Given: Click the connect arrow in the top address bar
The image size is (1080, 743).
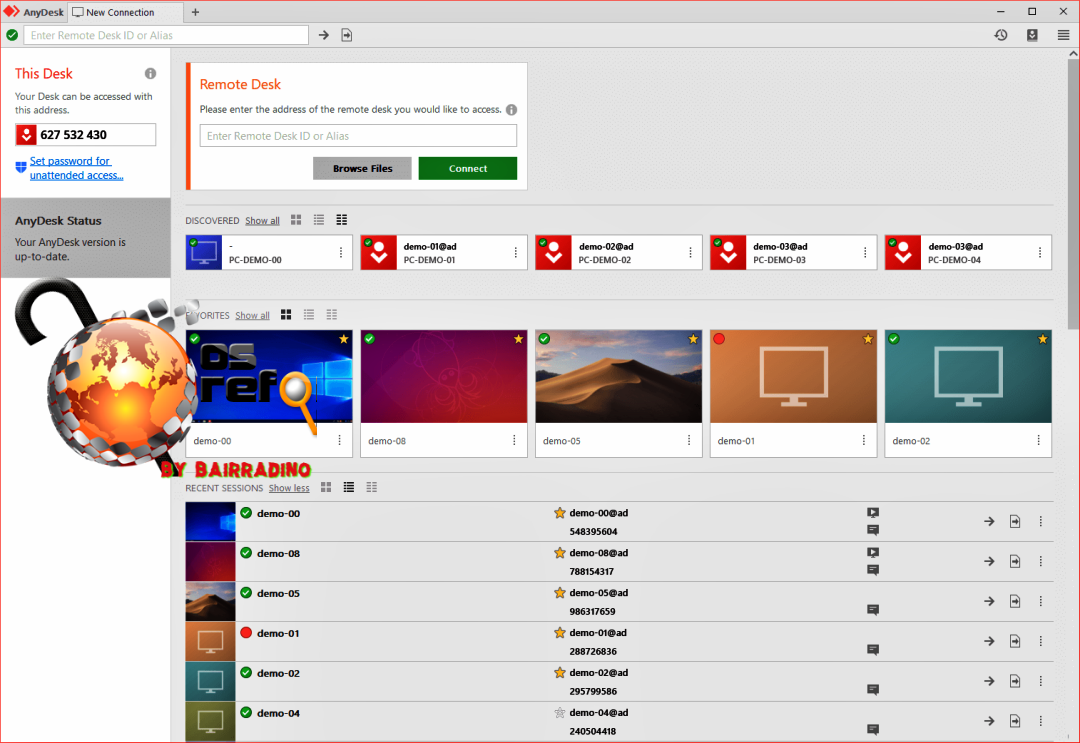Looking at the screenshot, I should [324, 35].
